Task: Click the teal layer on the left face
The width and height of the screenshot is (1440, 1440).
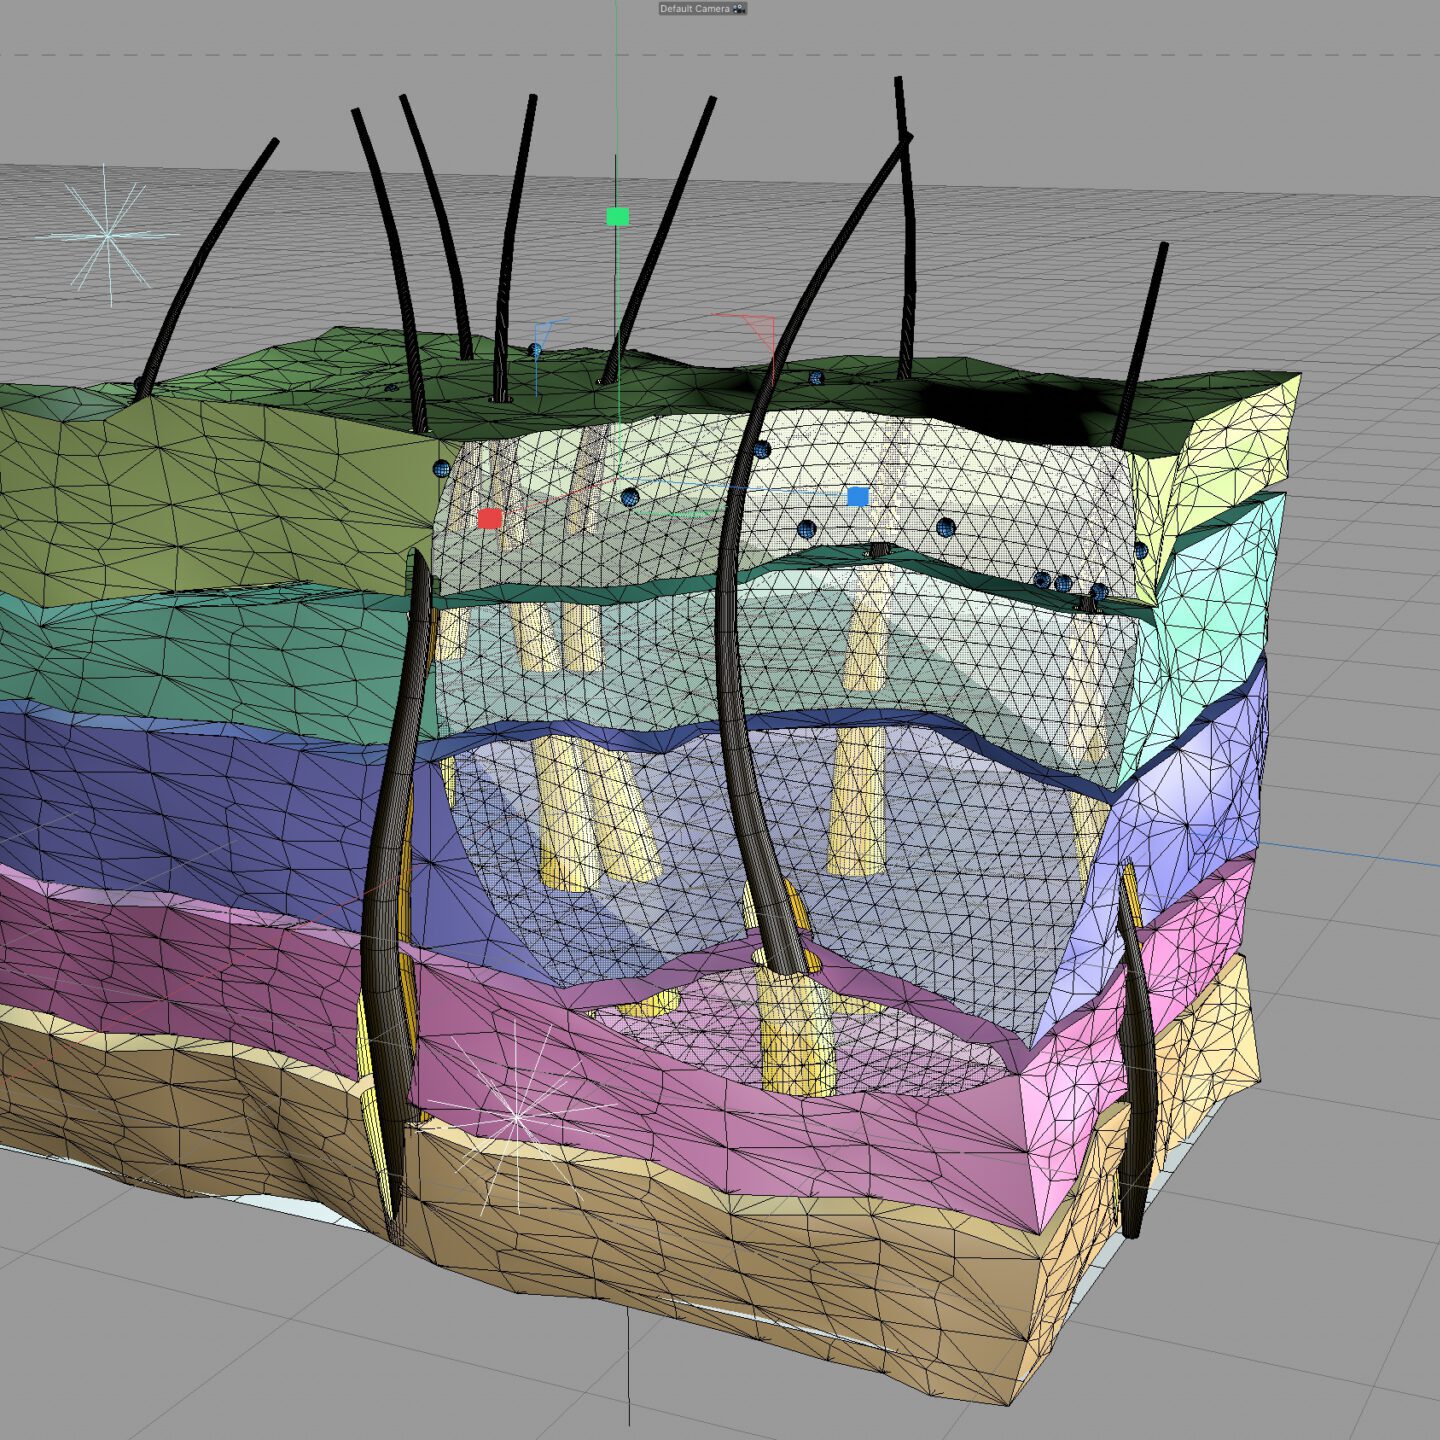Action: click(x=200, y=650)
